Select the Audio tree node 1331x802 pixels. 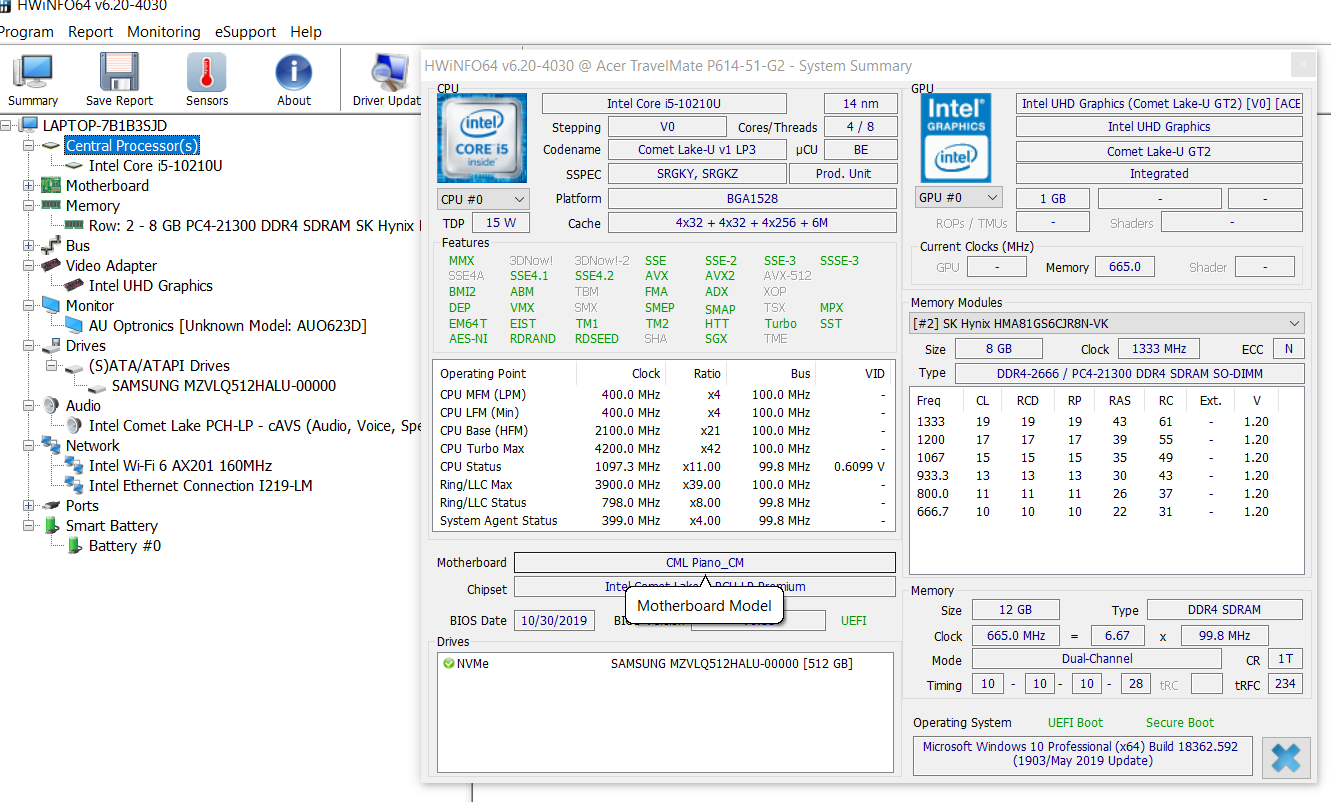[x=83, y=406]
